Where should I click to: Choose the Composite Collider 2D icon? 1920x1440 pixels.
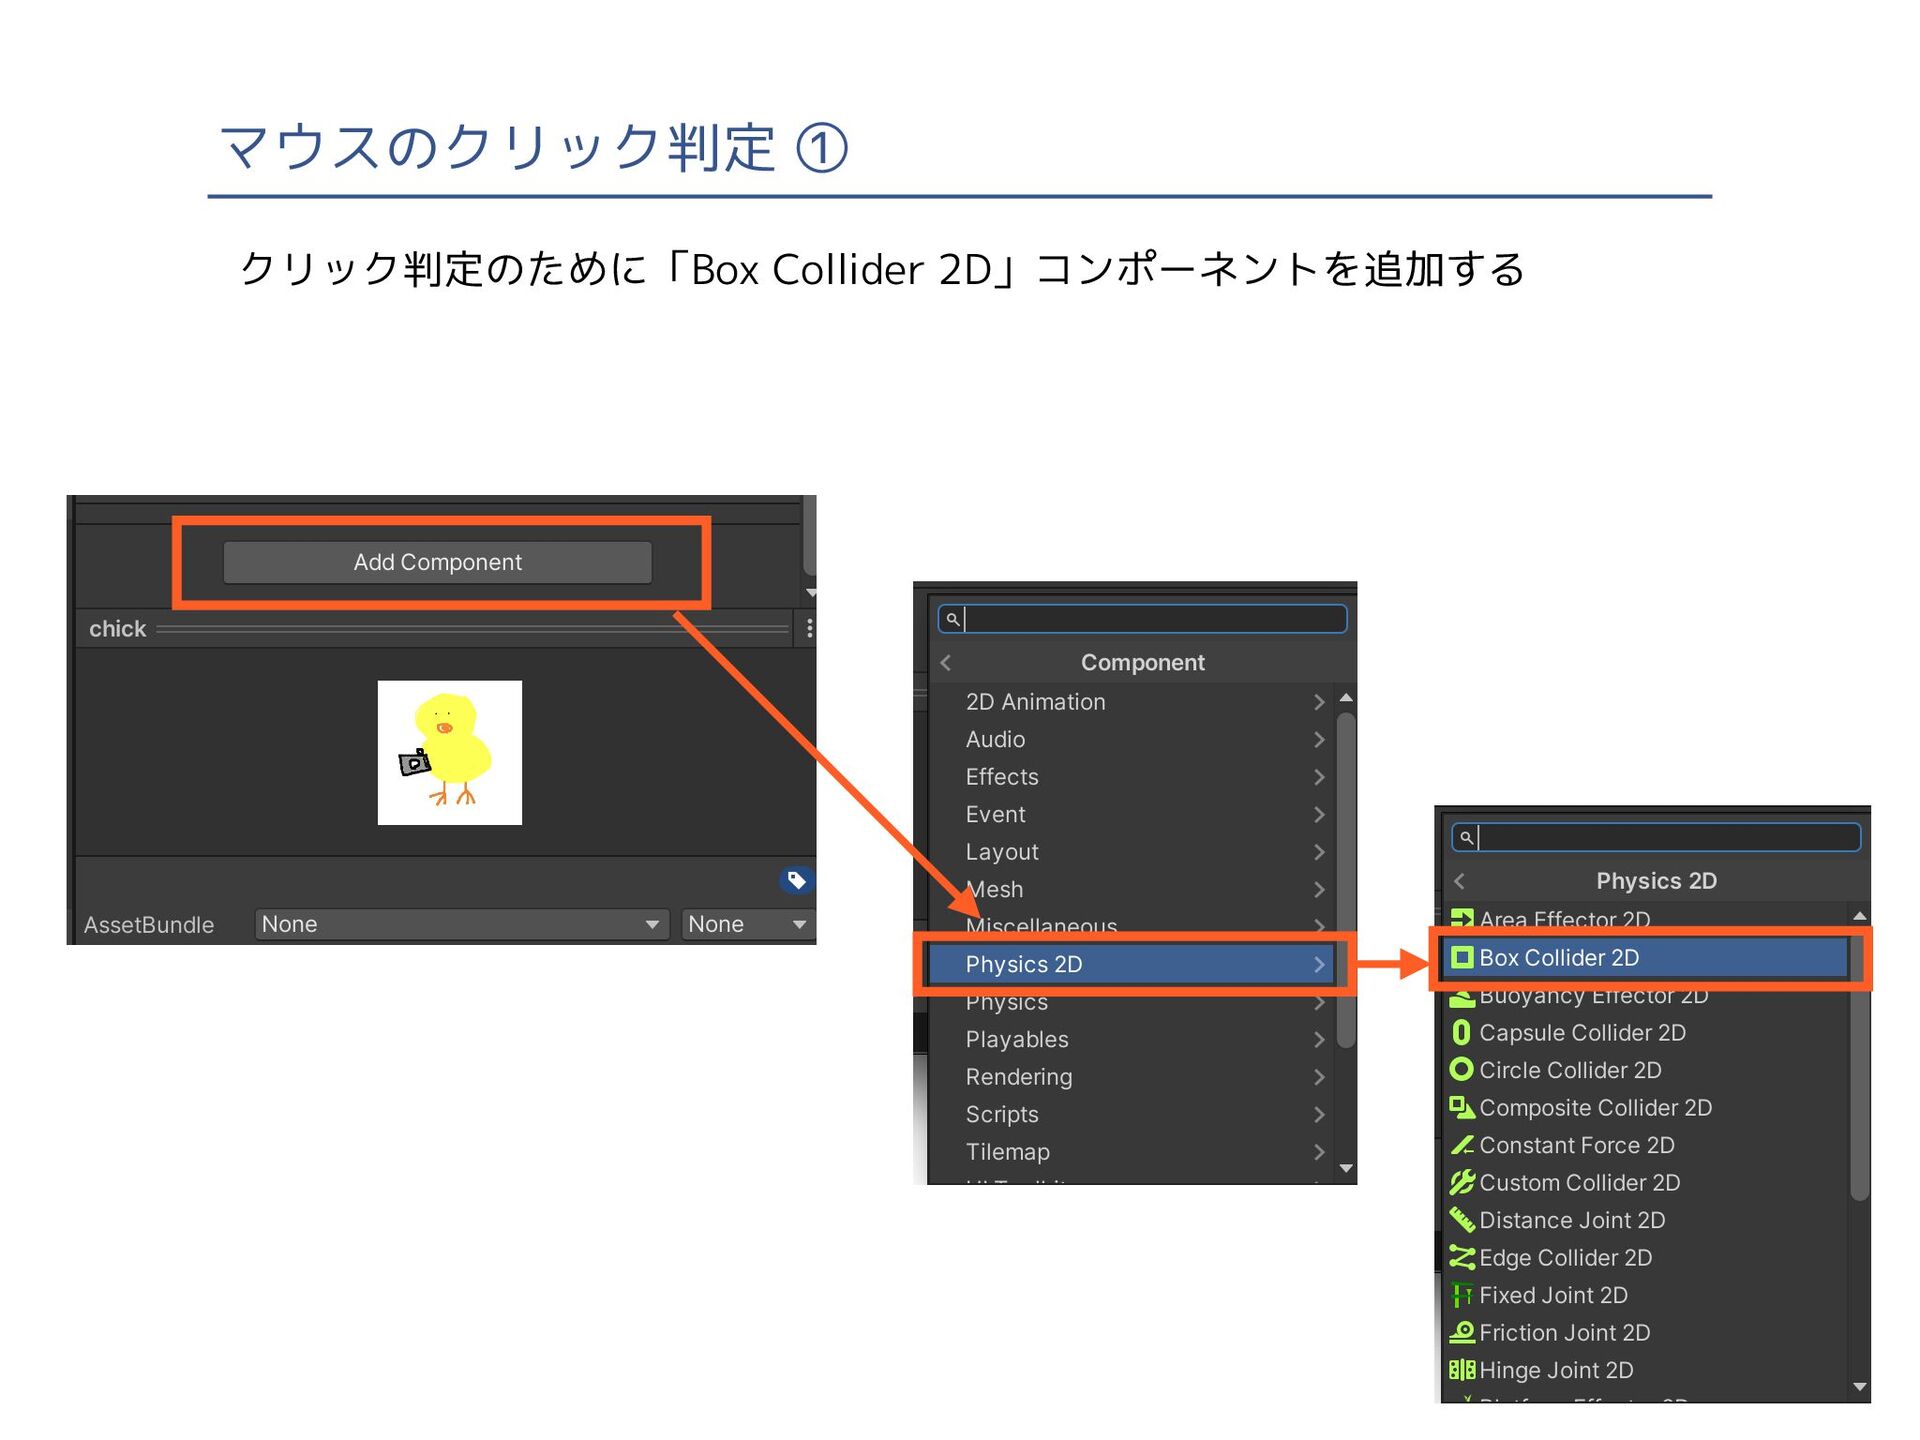pyautogui.click(x=1461, y=1107)
